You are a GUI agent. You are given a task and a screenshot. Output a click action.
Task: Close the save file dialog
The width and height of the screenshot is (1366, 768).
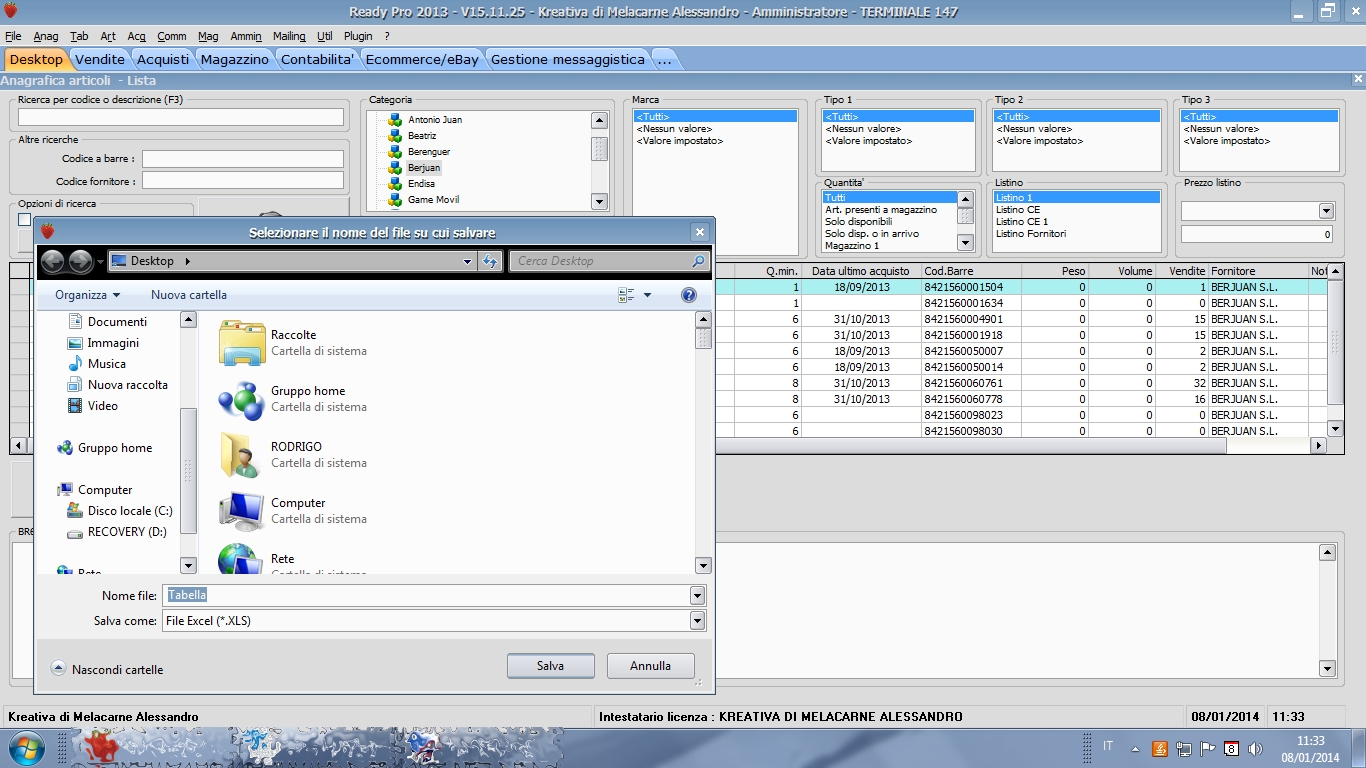699,232
